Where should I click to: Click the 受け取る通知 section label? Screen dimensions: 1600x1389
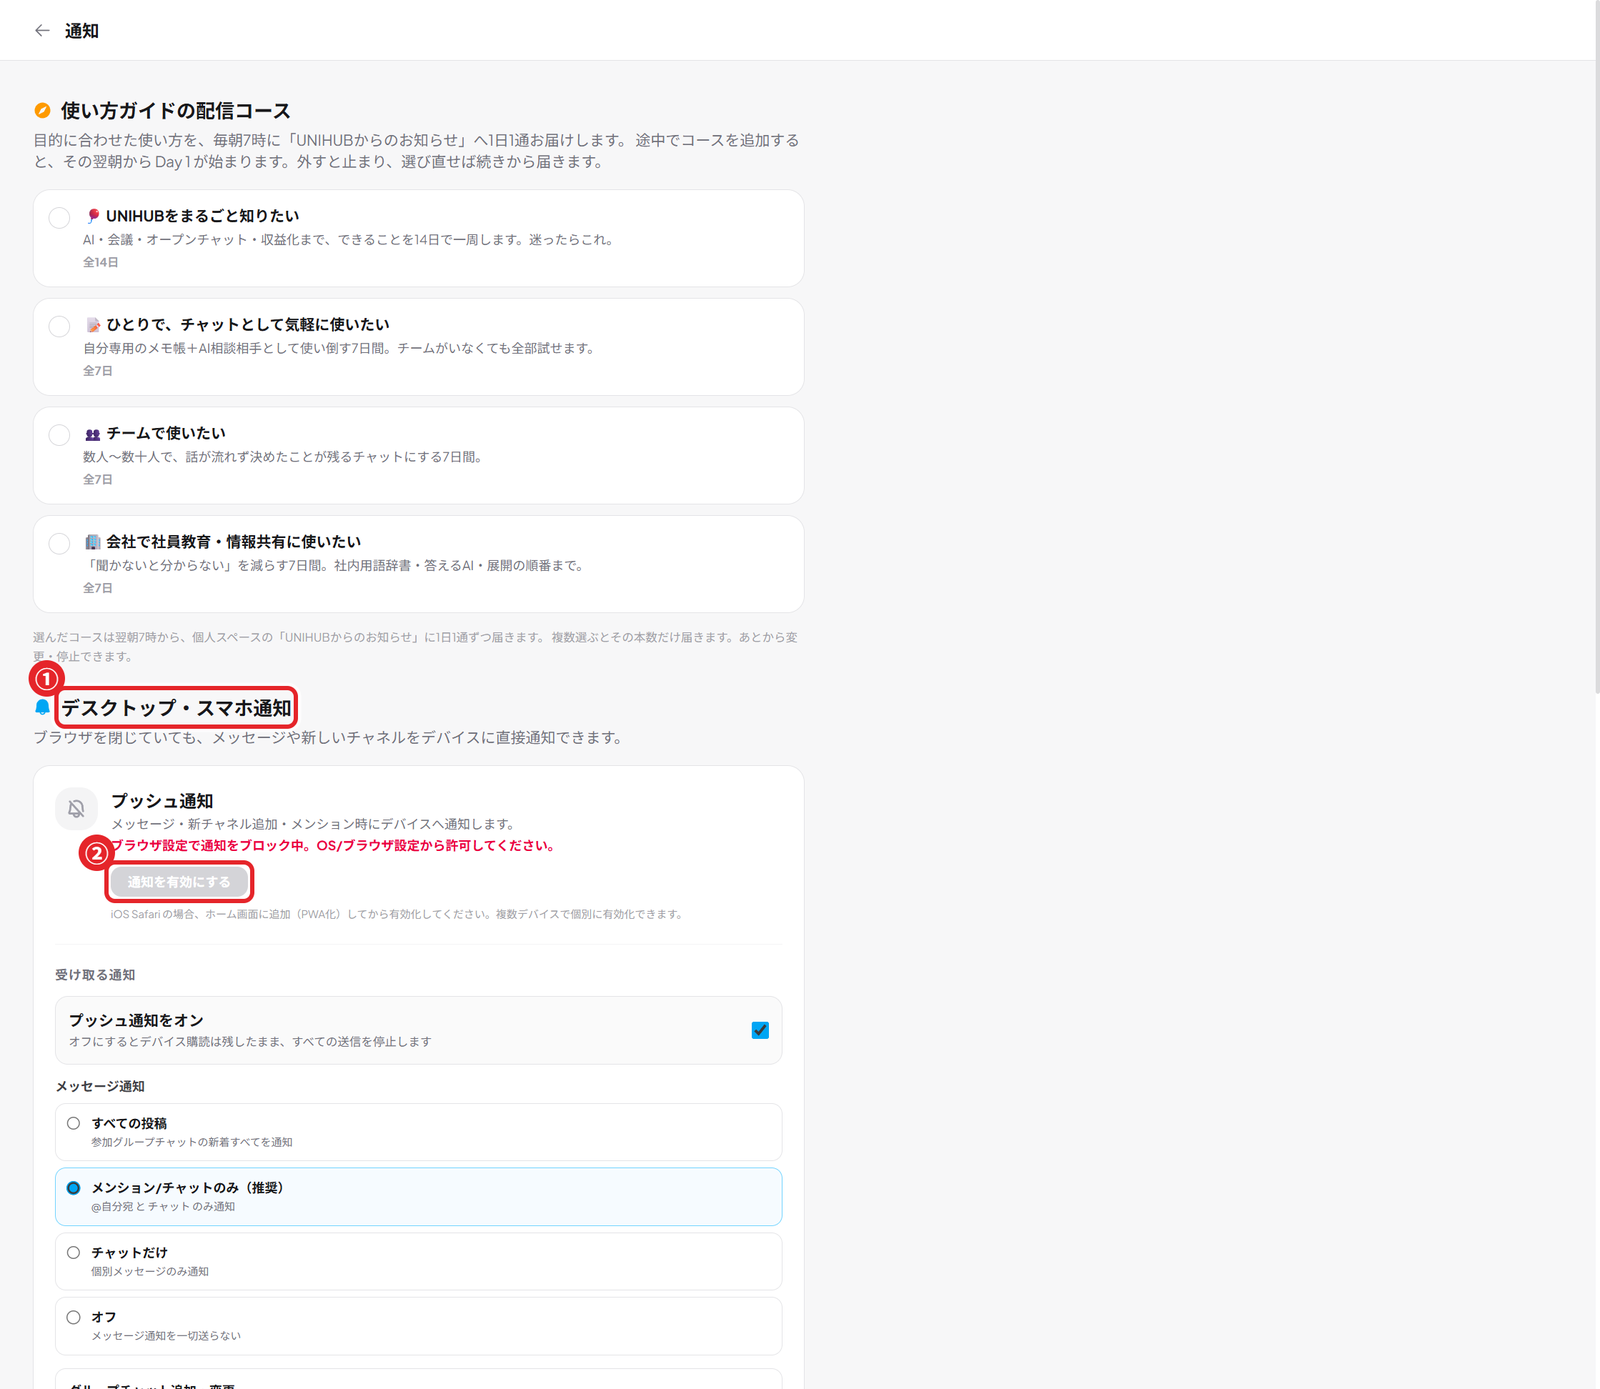(x=95, y=975)
